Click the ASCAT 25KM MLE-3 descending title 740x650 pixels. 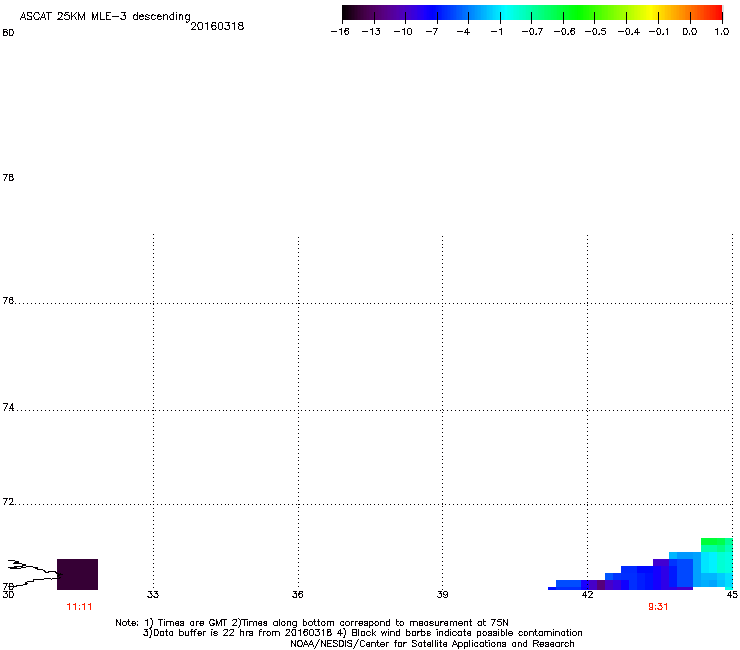pos(105,17)
